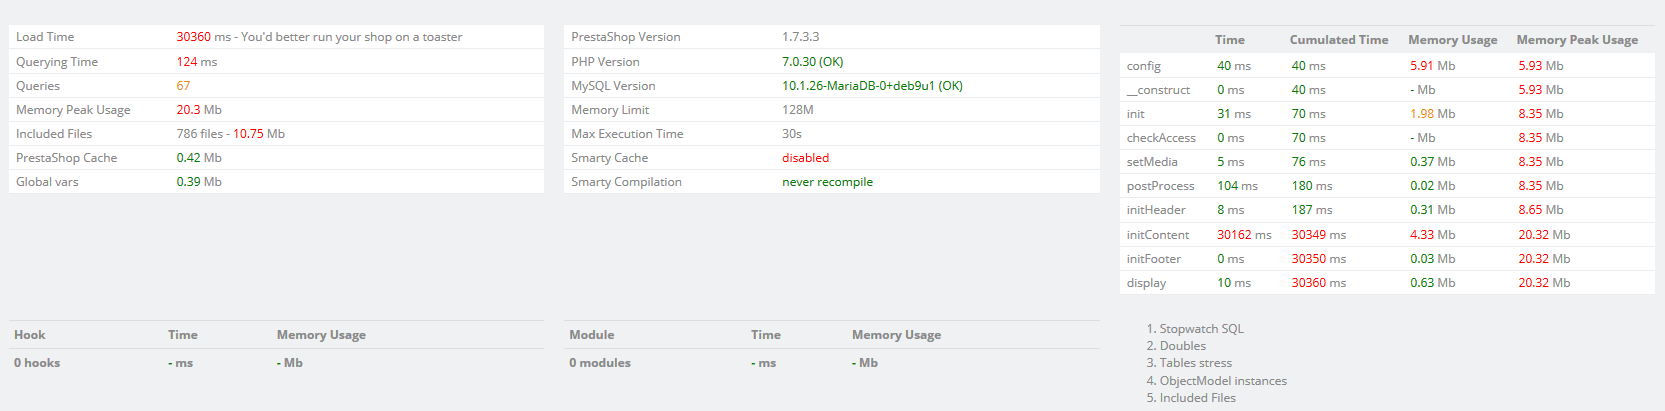Select the Hook column header
The width and height of the screenshot is (1665, 411).
[30, 335]
